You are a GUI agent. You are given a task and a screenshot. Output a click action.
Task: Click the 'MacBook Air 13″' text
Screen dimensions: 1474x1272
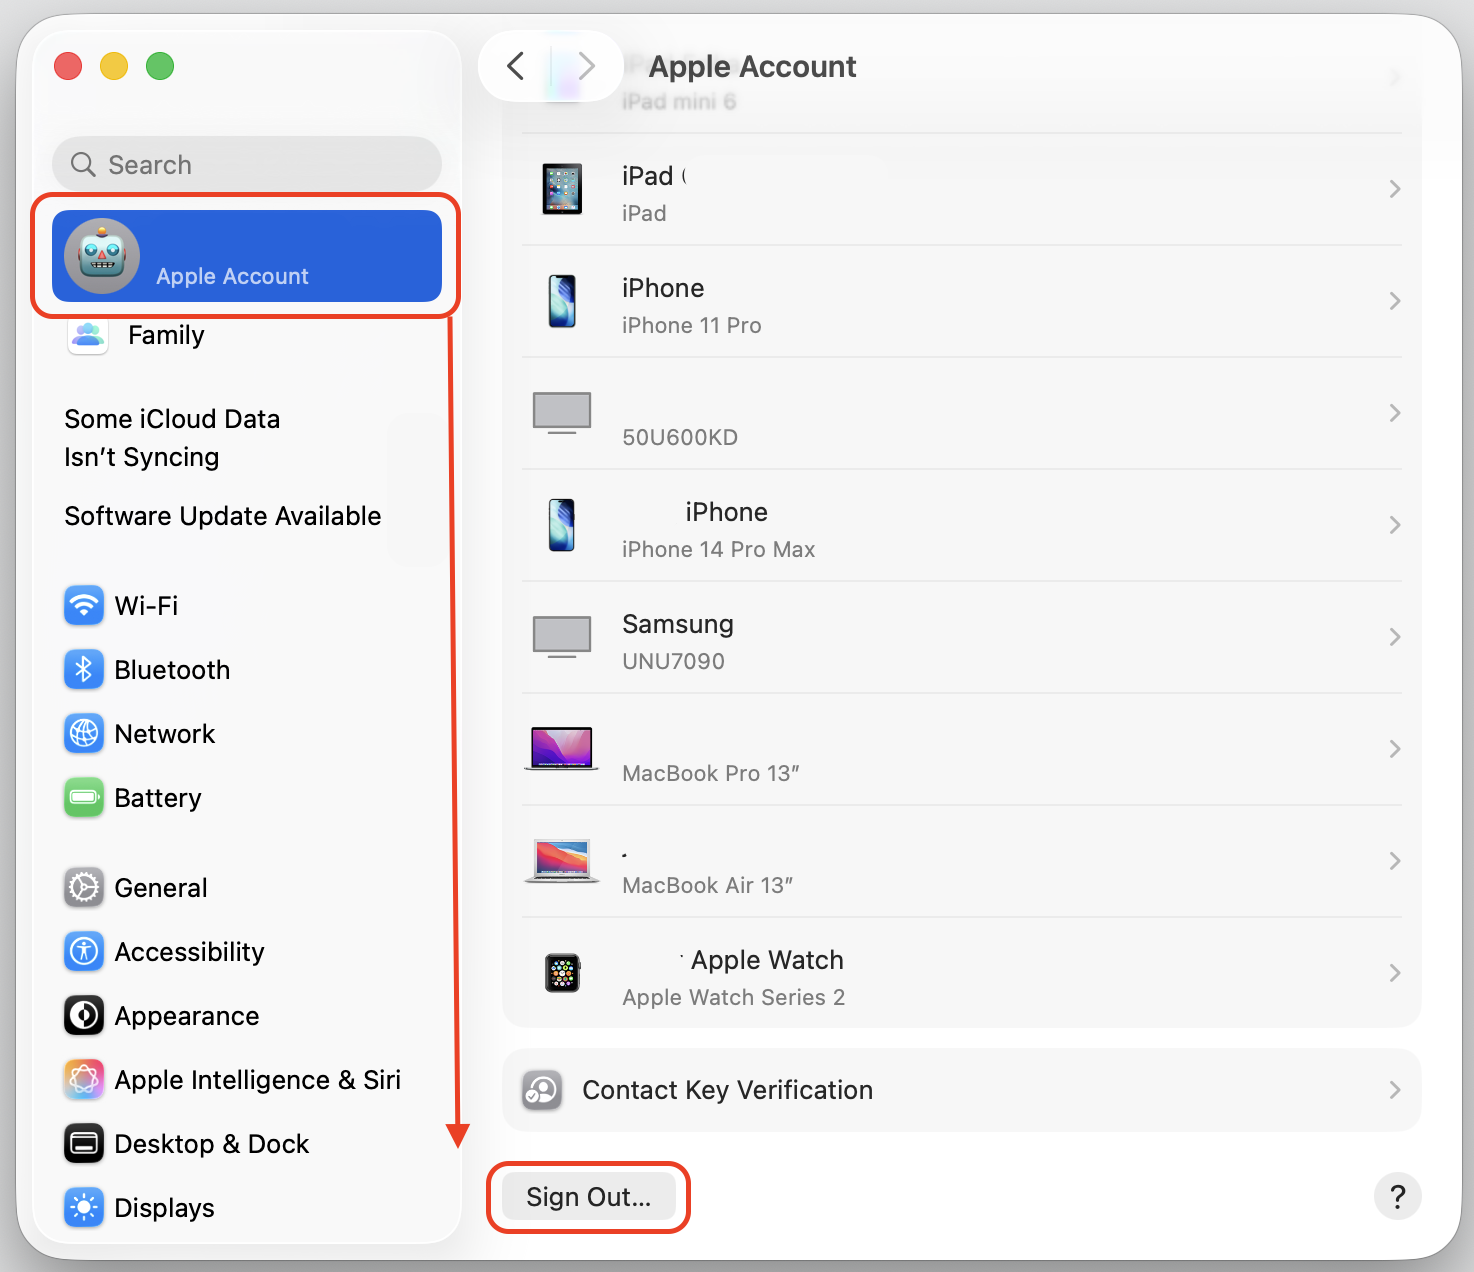click(708, 885)
